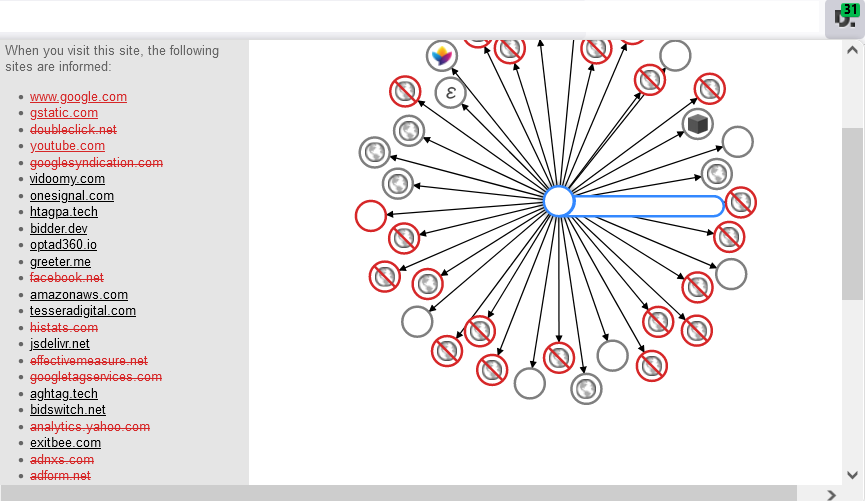865x501 pixels.
Task: Click the blue highlighted label bar beside center node
Action: click(x=647, y=206)
